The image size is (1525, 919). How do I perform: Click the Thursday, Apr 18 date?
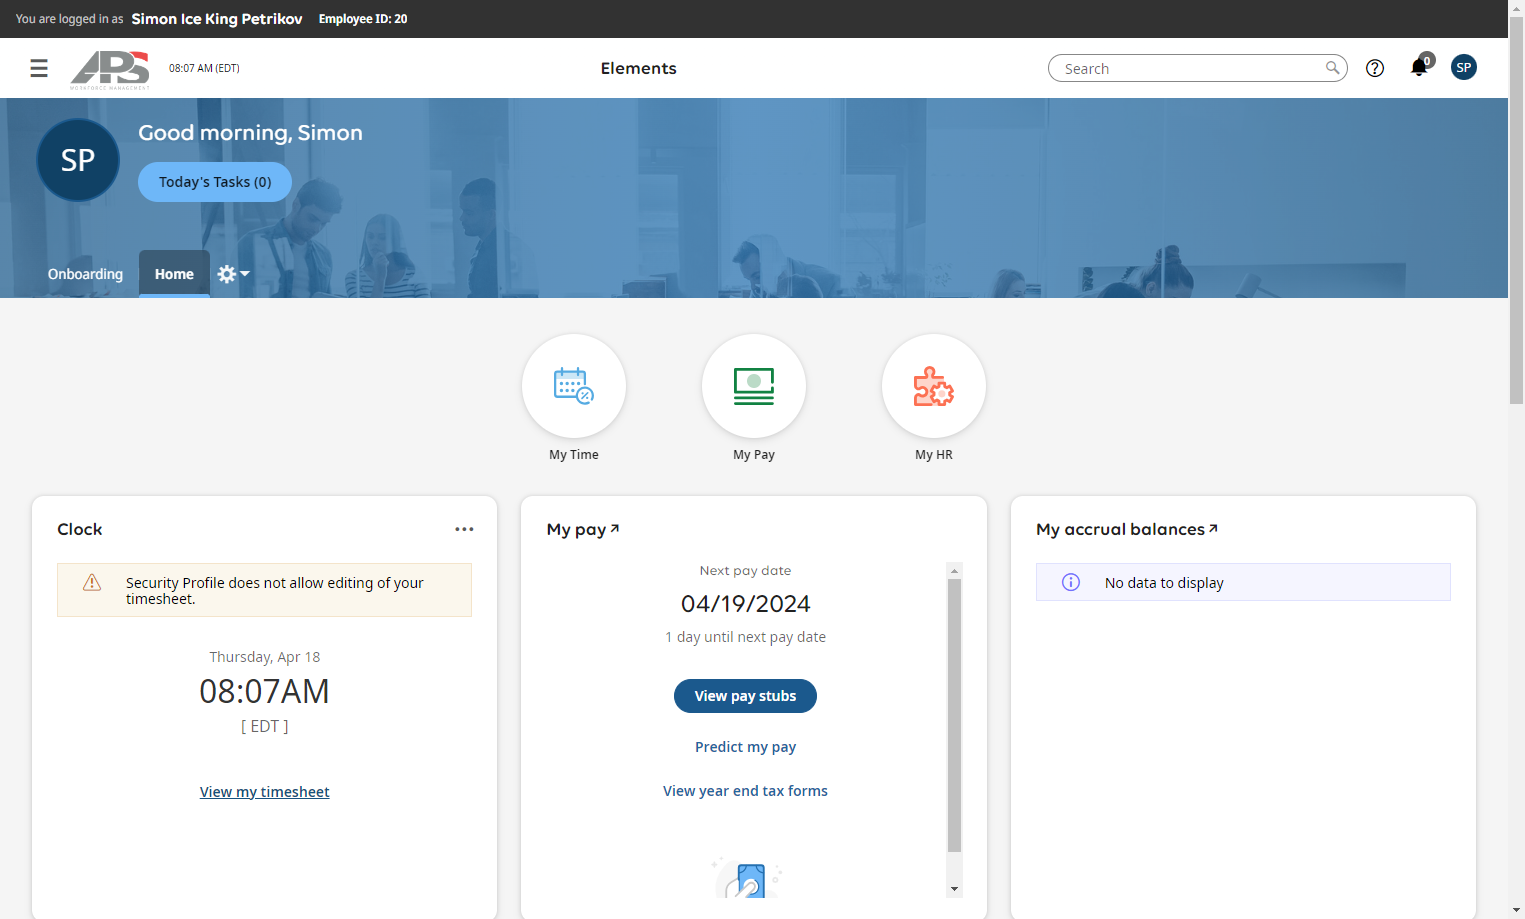pyautogui.click(x=264, y=657)
